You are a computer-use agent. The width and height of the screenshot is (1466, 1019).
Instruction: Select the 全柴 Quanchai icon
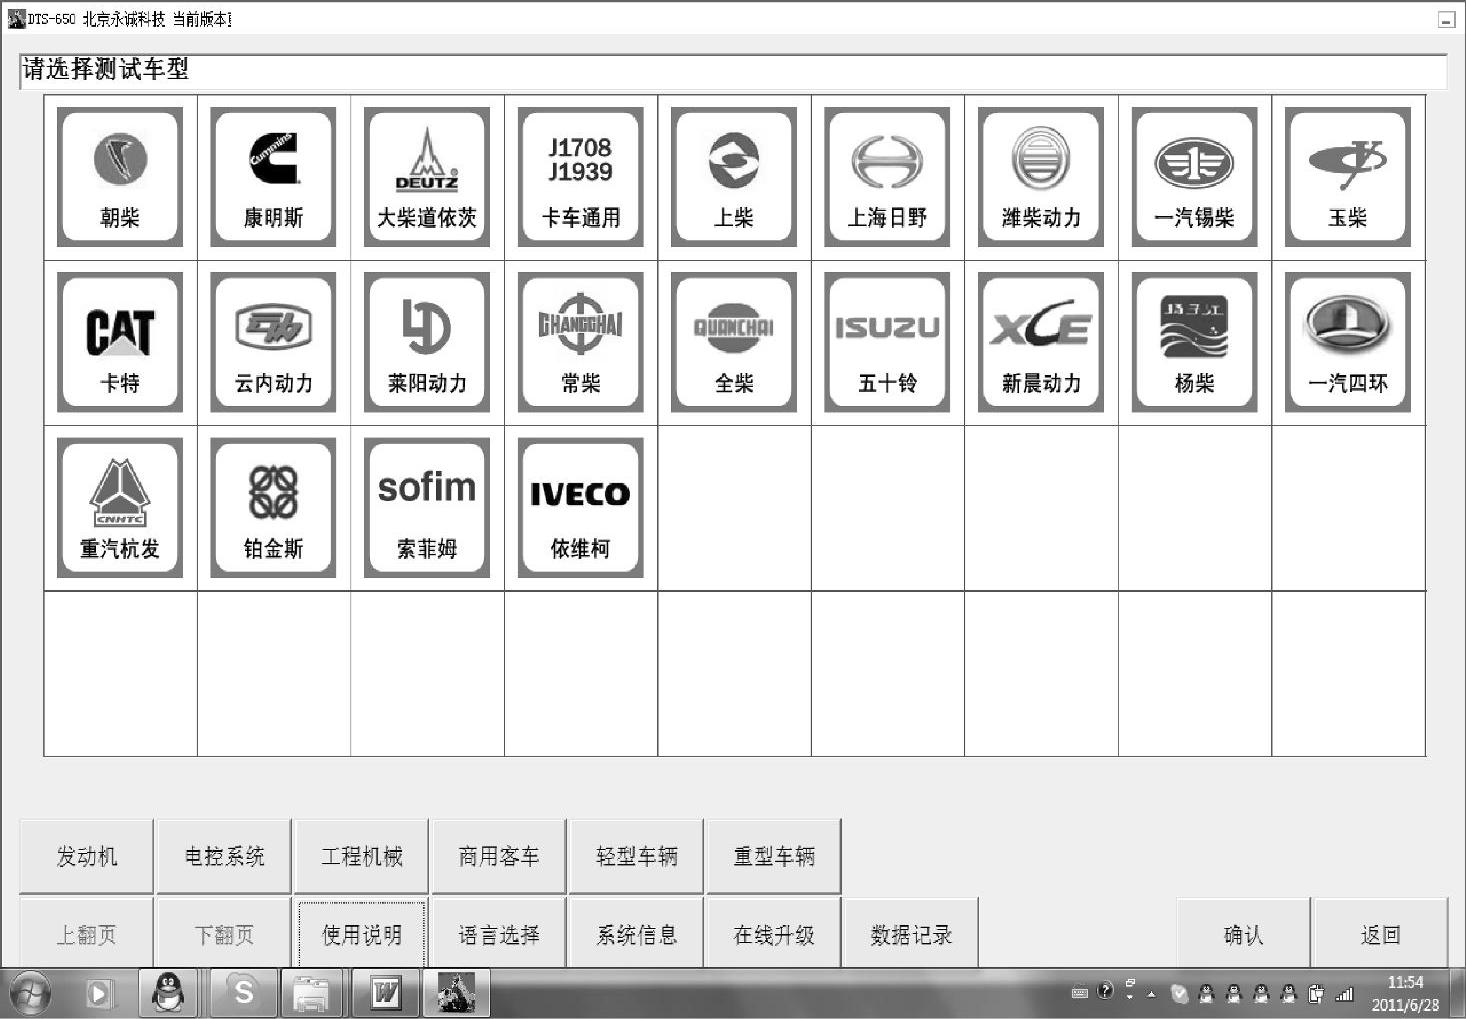734,342
